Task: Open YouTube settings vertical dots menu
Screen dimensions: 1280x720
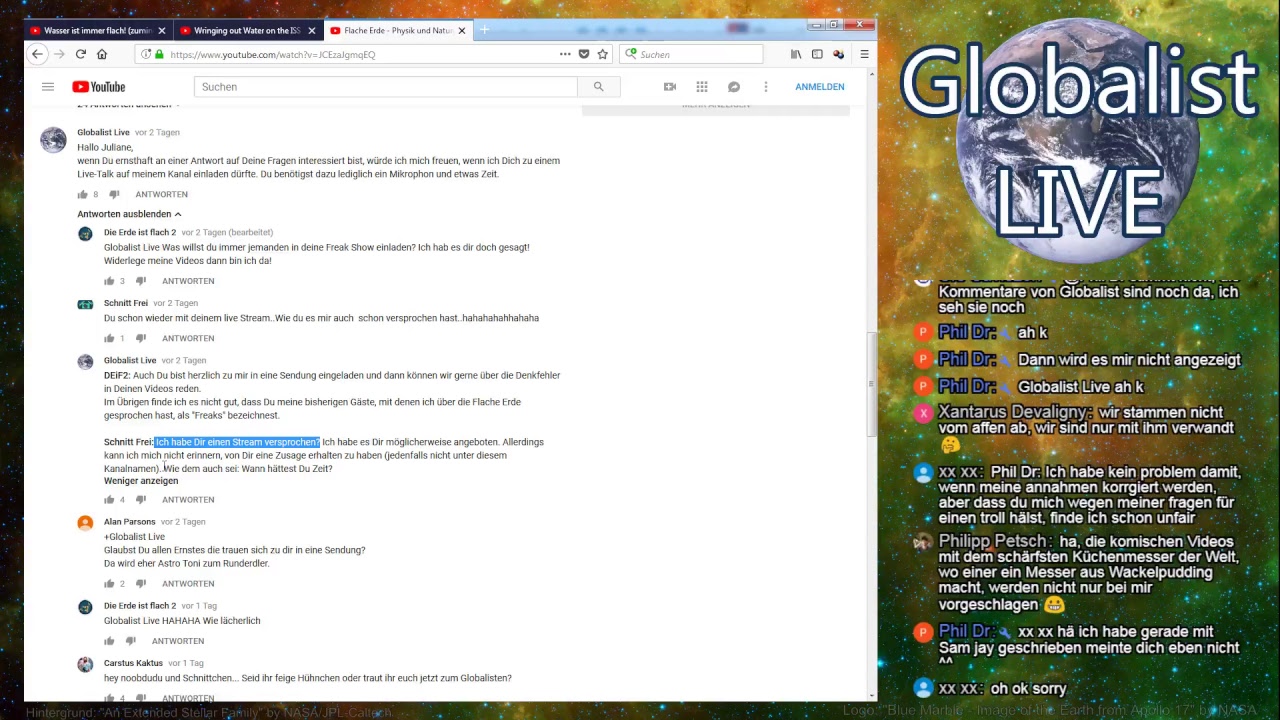Action: click(766, 87)
